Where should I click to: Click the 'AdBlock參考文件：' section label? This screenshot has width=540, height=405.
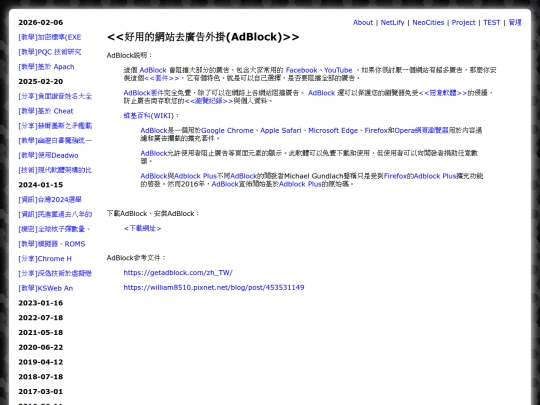pyautogui.click(x=137, y=258)
